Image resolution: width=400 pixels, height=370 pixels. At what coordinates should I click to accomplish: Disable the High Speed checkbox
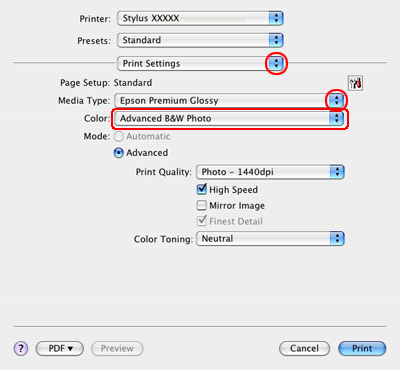(x=202, y=189)
